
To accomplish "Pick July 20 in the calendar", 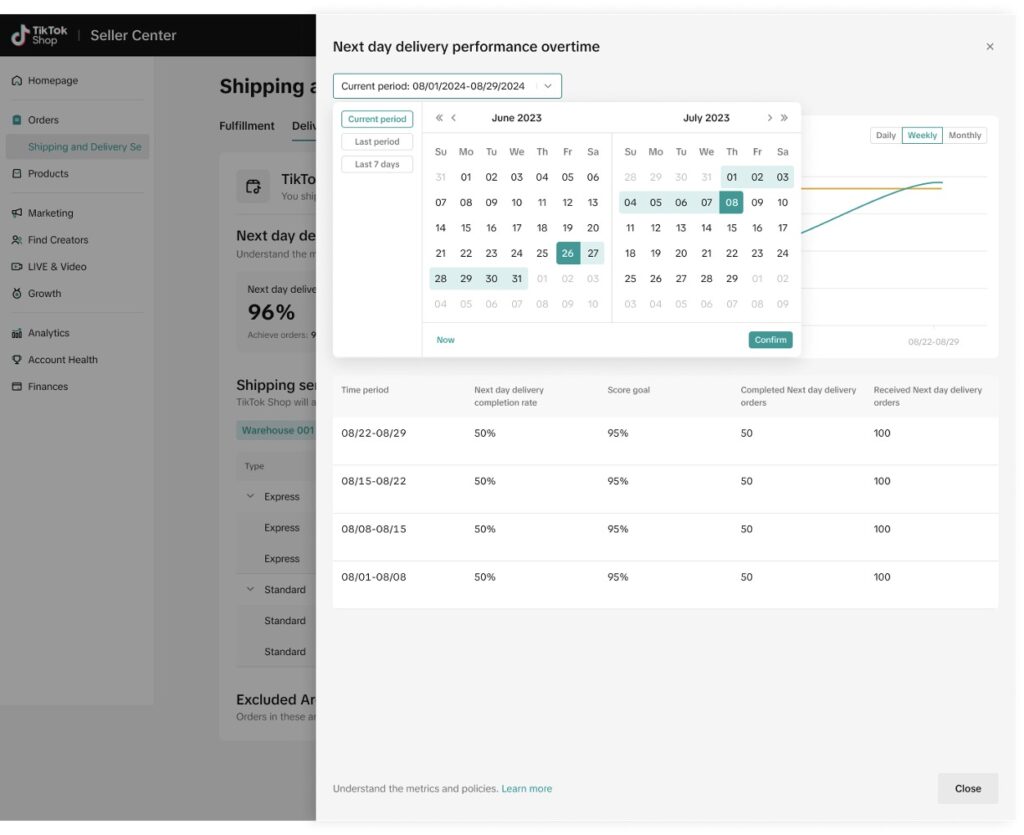I will [681, 253].
